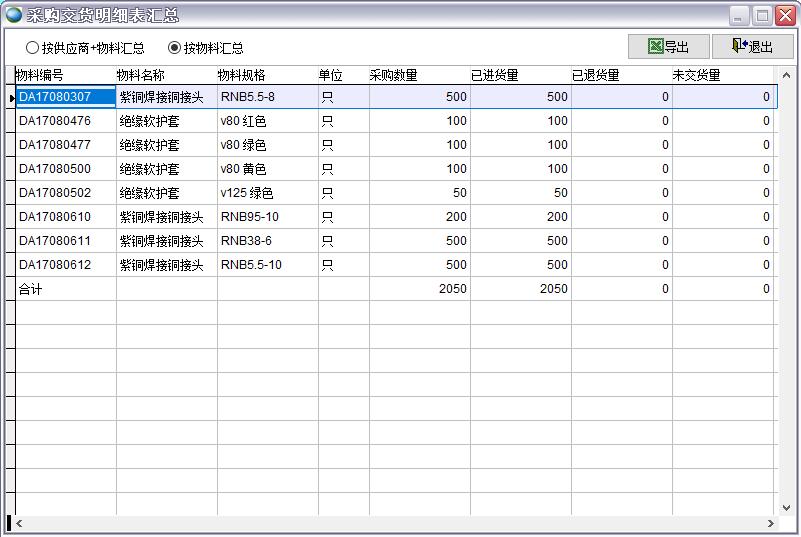Maximize the 采购交货明细表汇总 window

point(762,16)
